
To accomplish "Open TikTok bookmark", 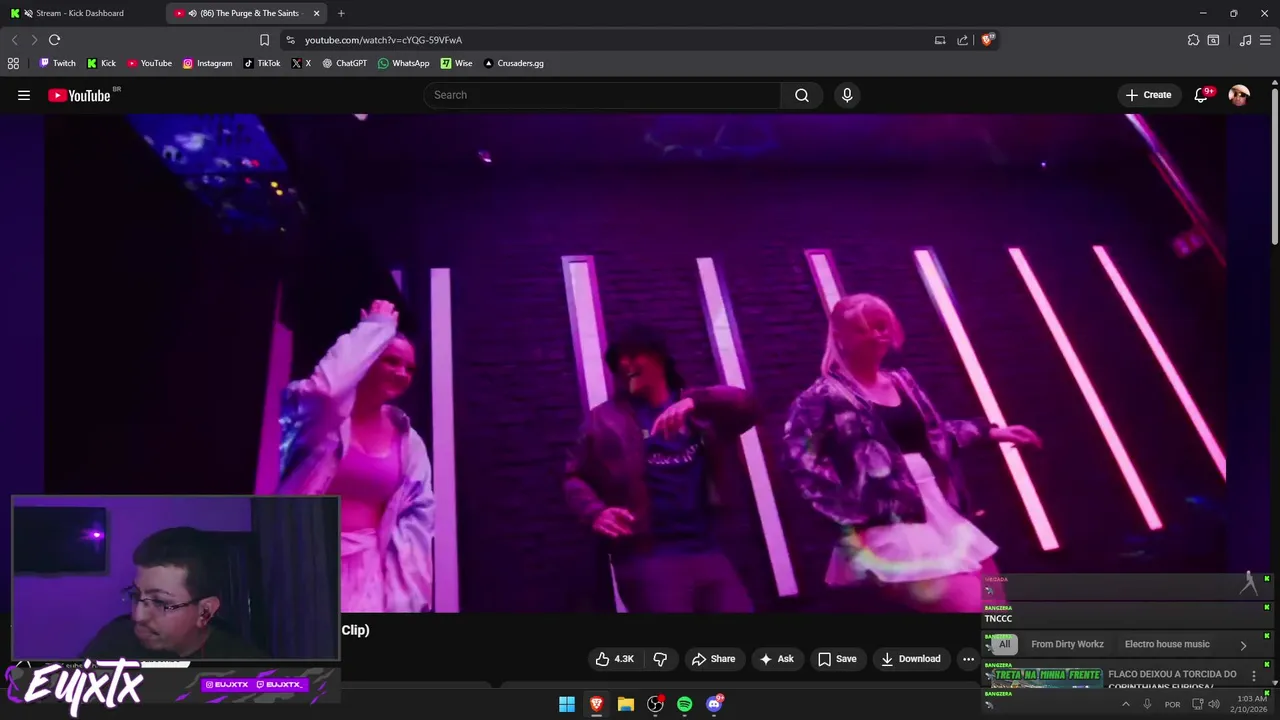I will tap(262, 63).
